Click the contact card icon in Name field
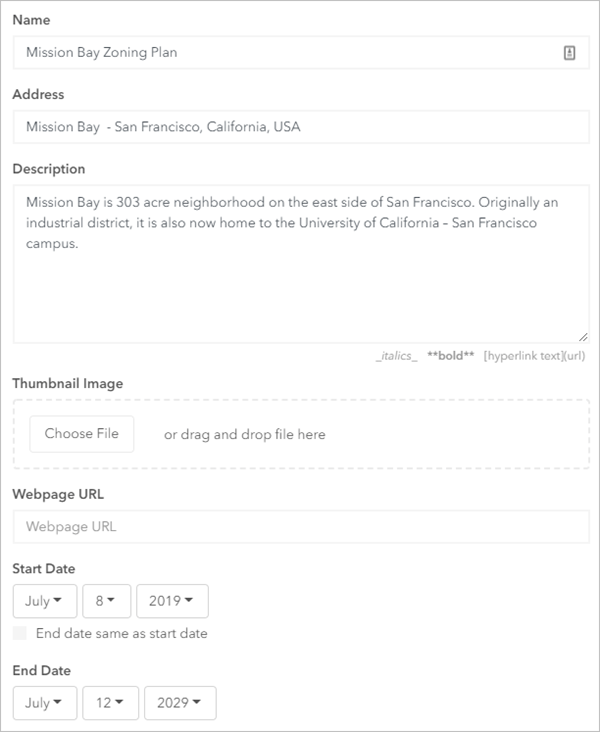 tap(569, 53)
